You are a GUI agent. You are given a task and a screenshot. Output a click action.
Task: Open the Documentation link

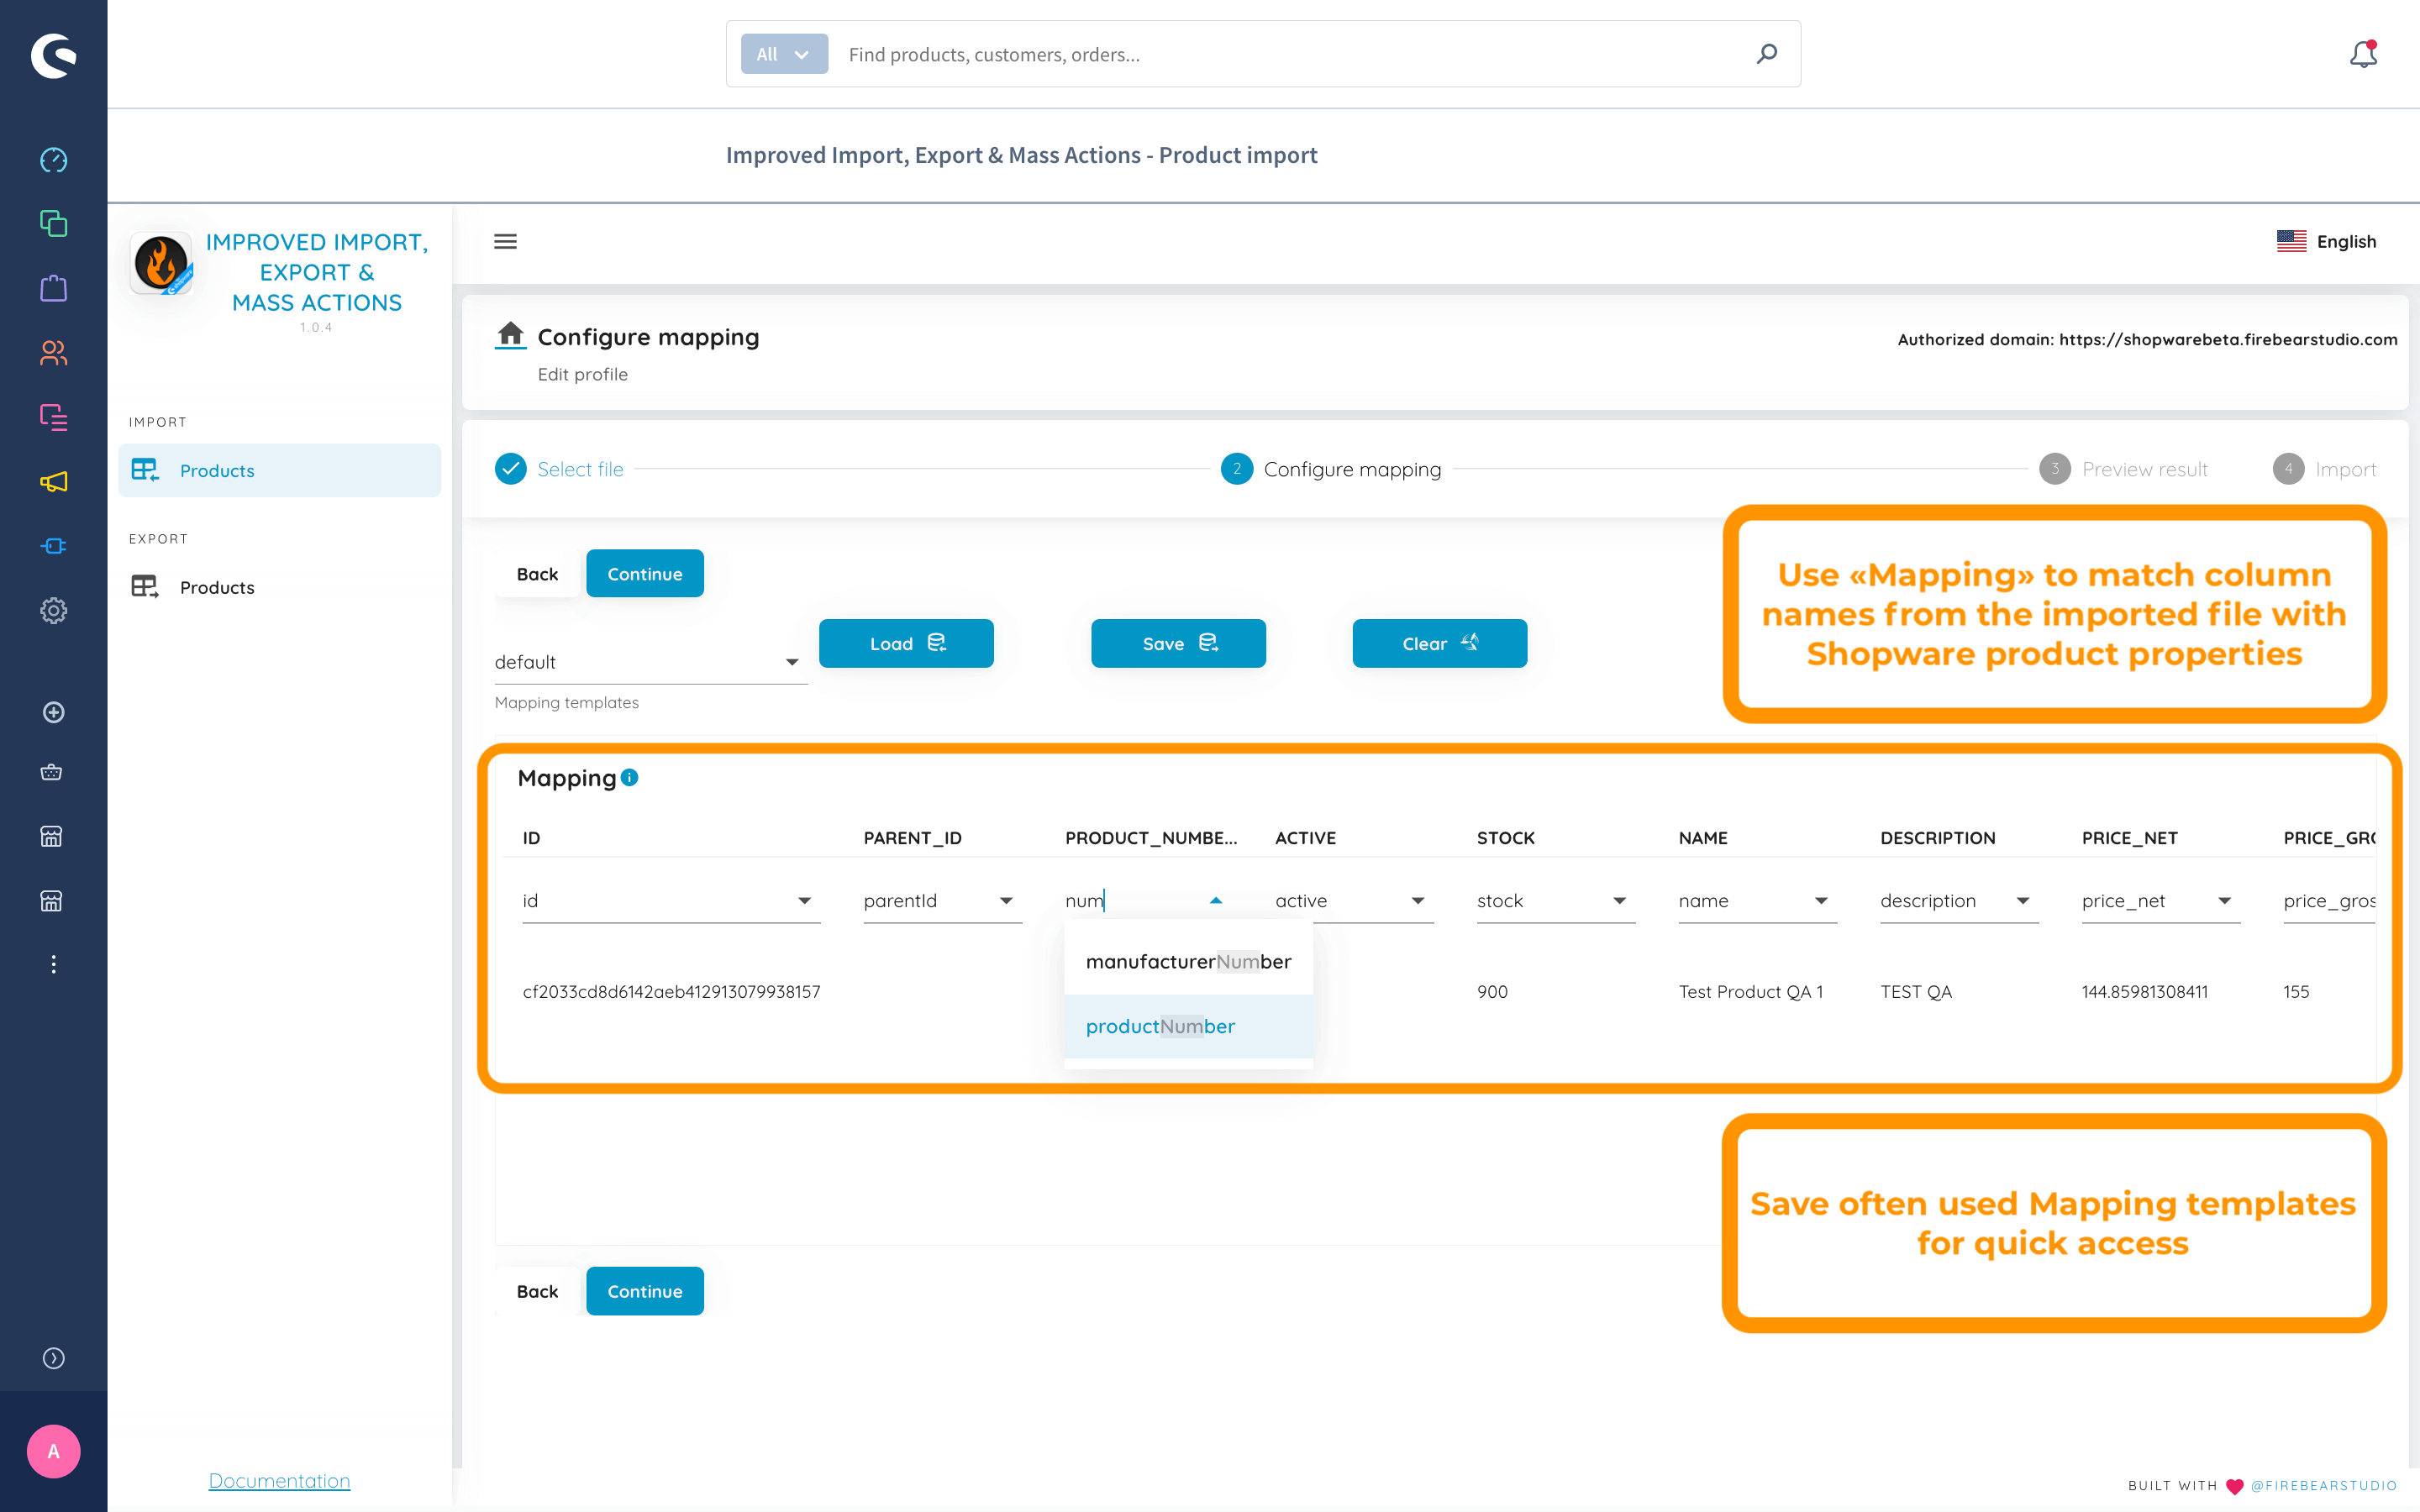pyautogui.click(x=279, y=1480)
